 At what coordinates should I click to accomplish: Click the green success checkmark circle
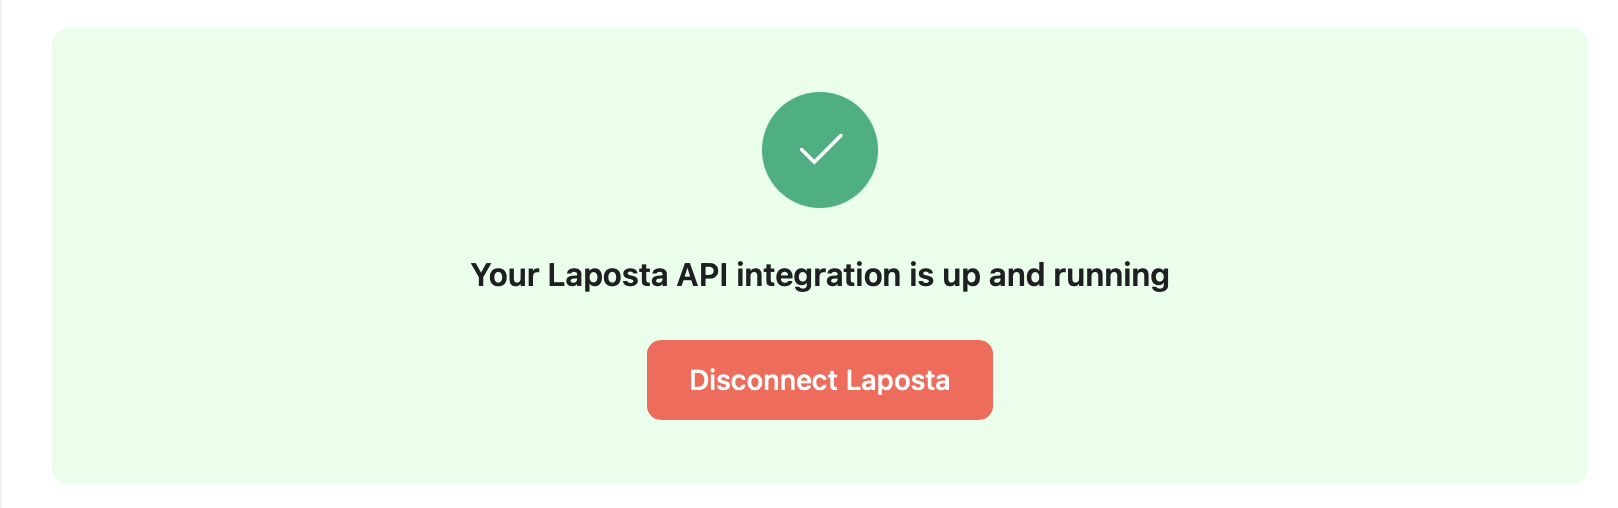point(820,150)
